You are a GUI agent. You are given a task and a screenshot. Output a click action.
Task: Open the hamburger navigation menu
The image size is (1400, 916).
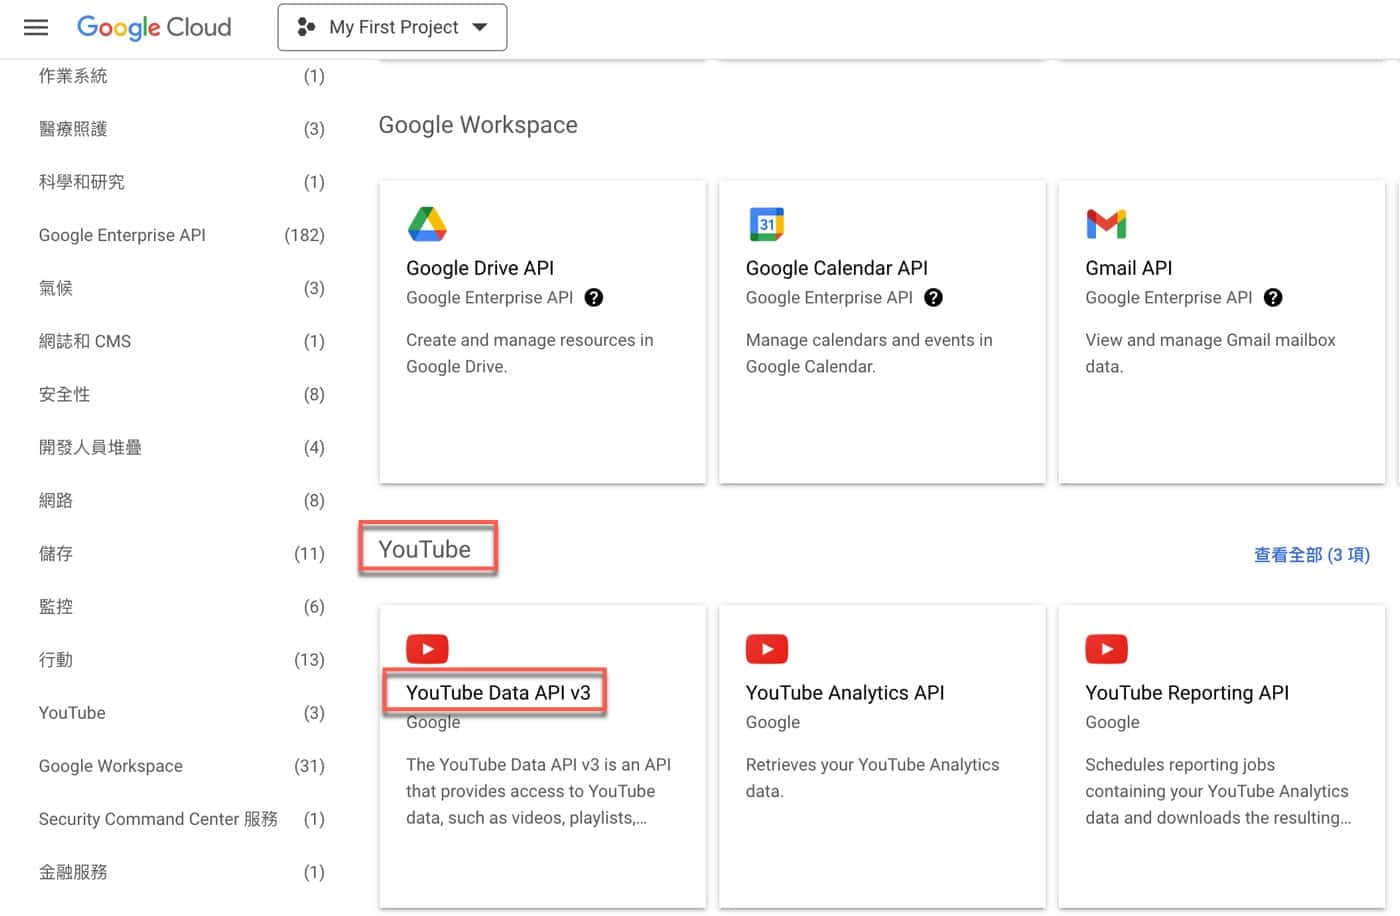pos(36,27)
